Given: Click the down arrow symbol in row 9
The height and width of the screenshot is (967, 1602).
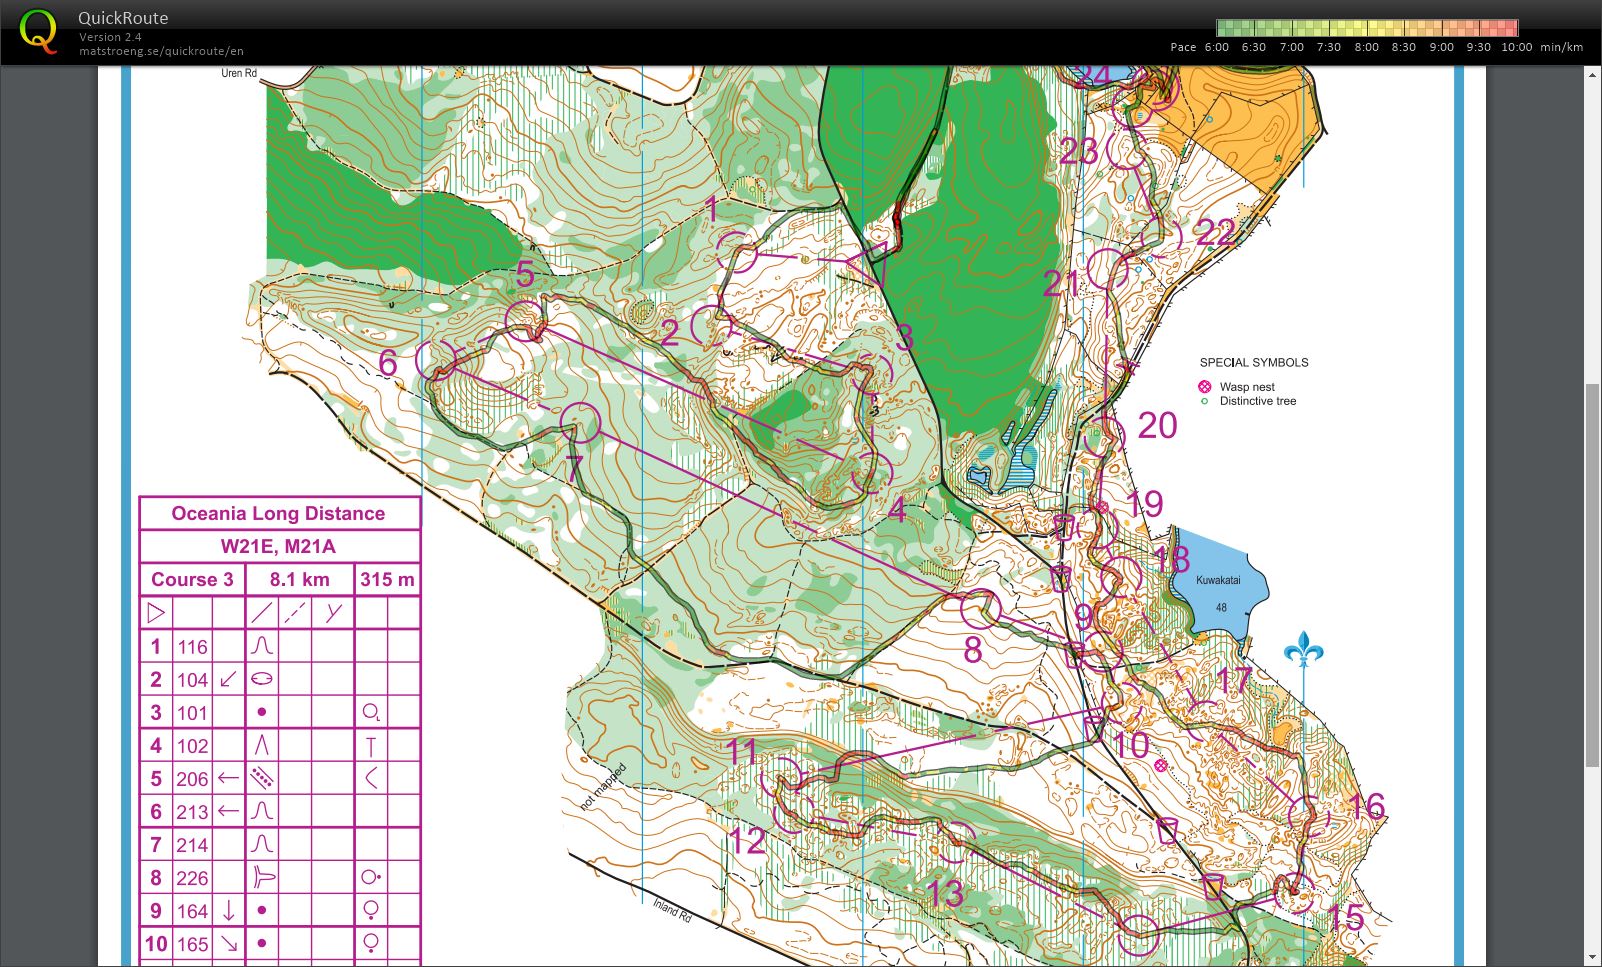Looking at the screenshot, I should click(229, 911).
